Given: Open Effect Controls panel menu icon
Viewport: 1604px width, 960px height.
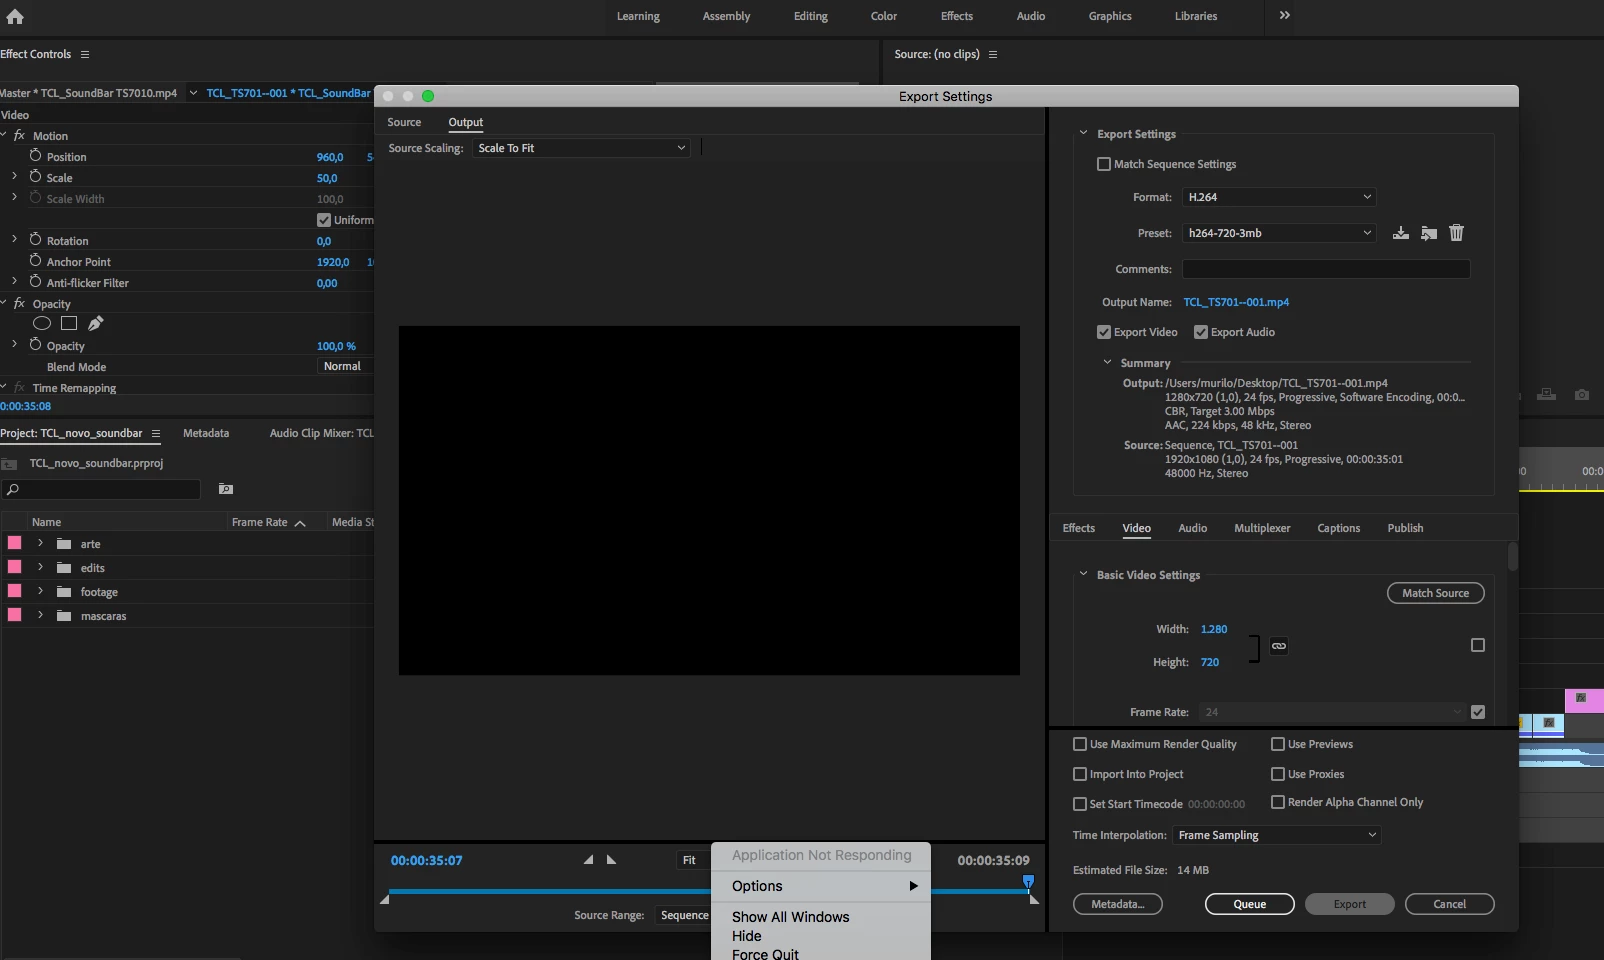Looking at the screenshot, I should pos(85,54).
